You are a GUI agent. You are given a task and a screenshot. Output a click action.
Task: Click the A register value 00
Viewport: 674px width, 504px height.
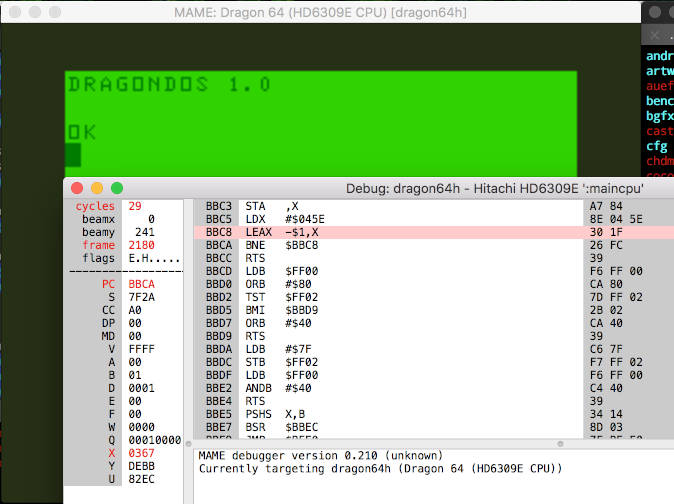pyautogui.click(x=135, y=362)
